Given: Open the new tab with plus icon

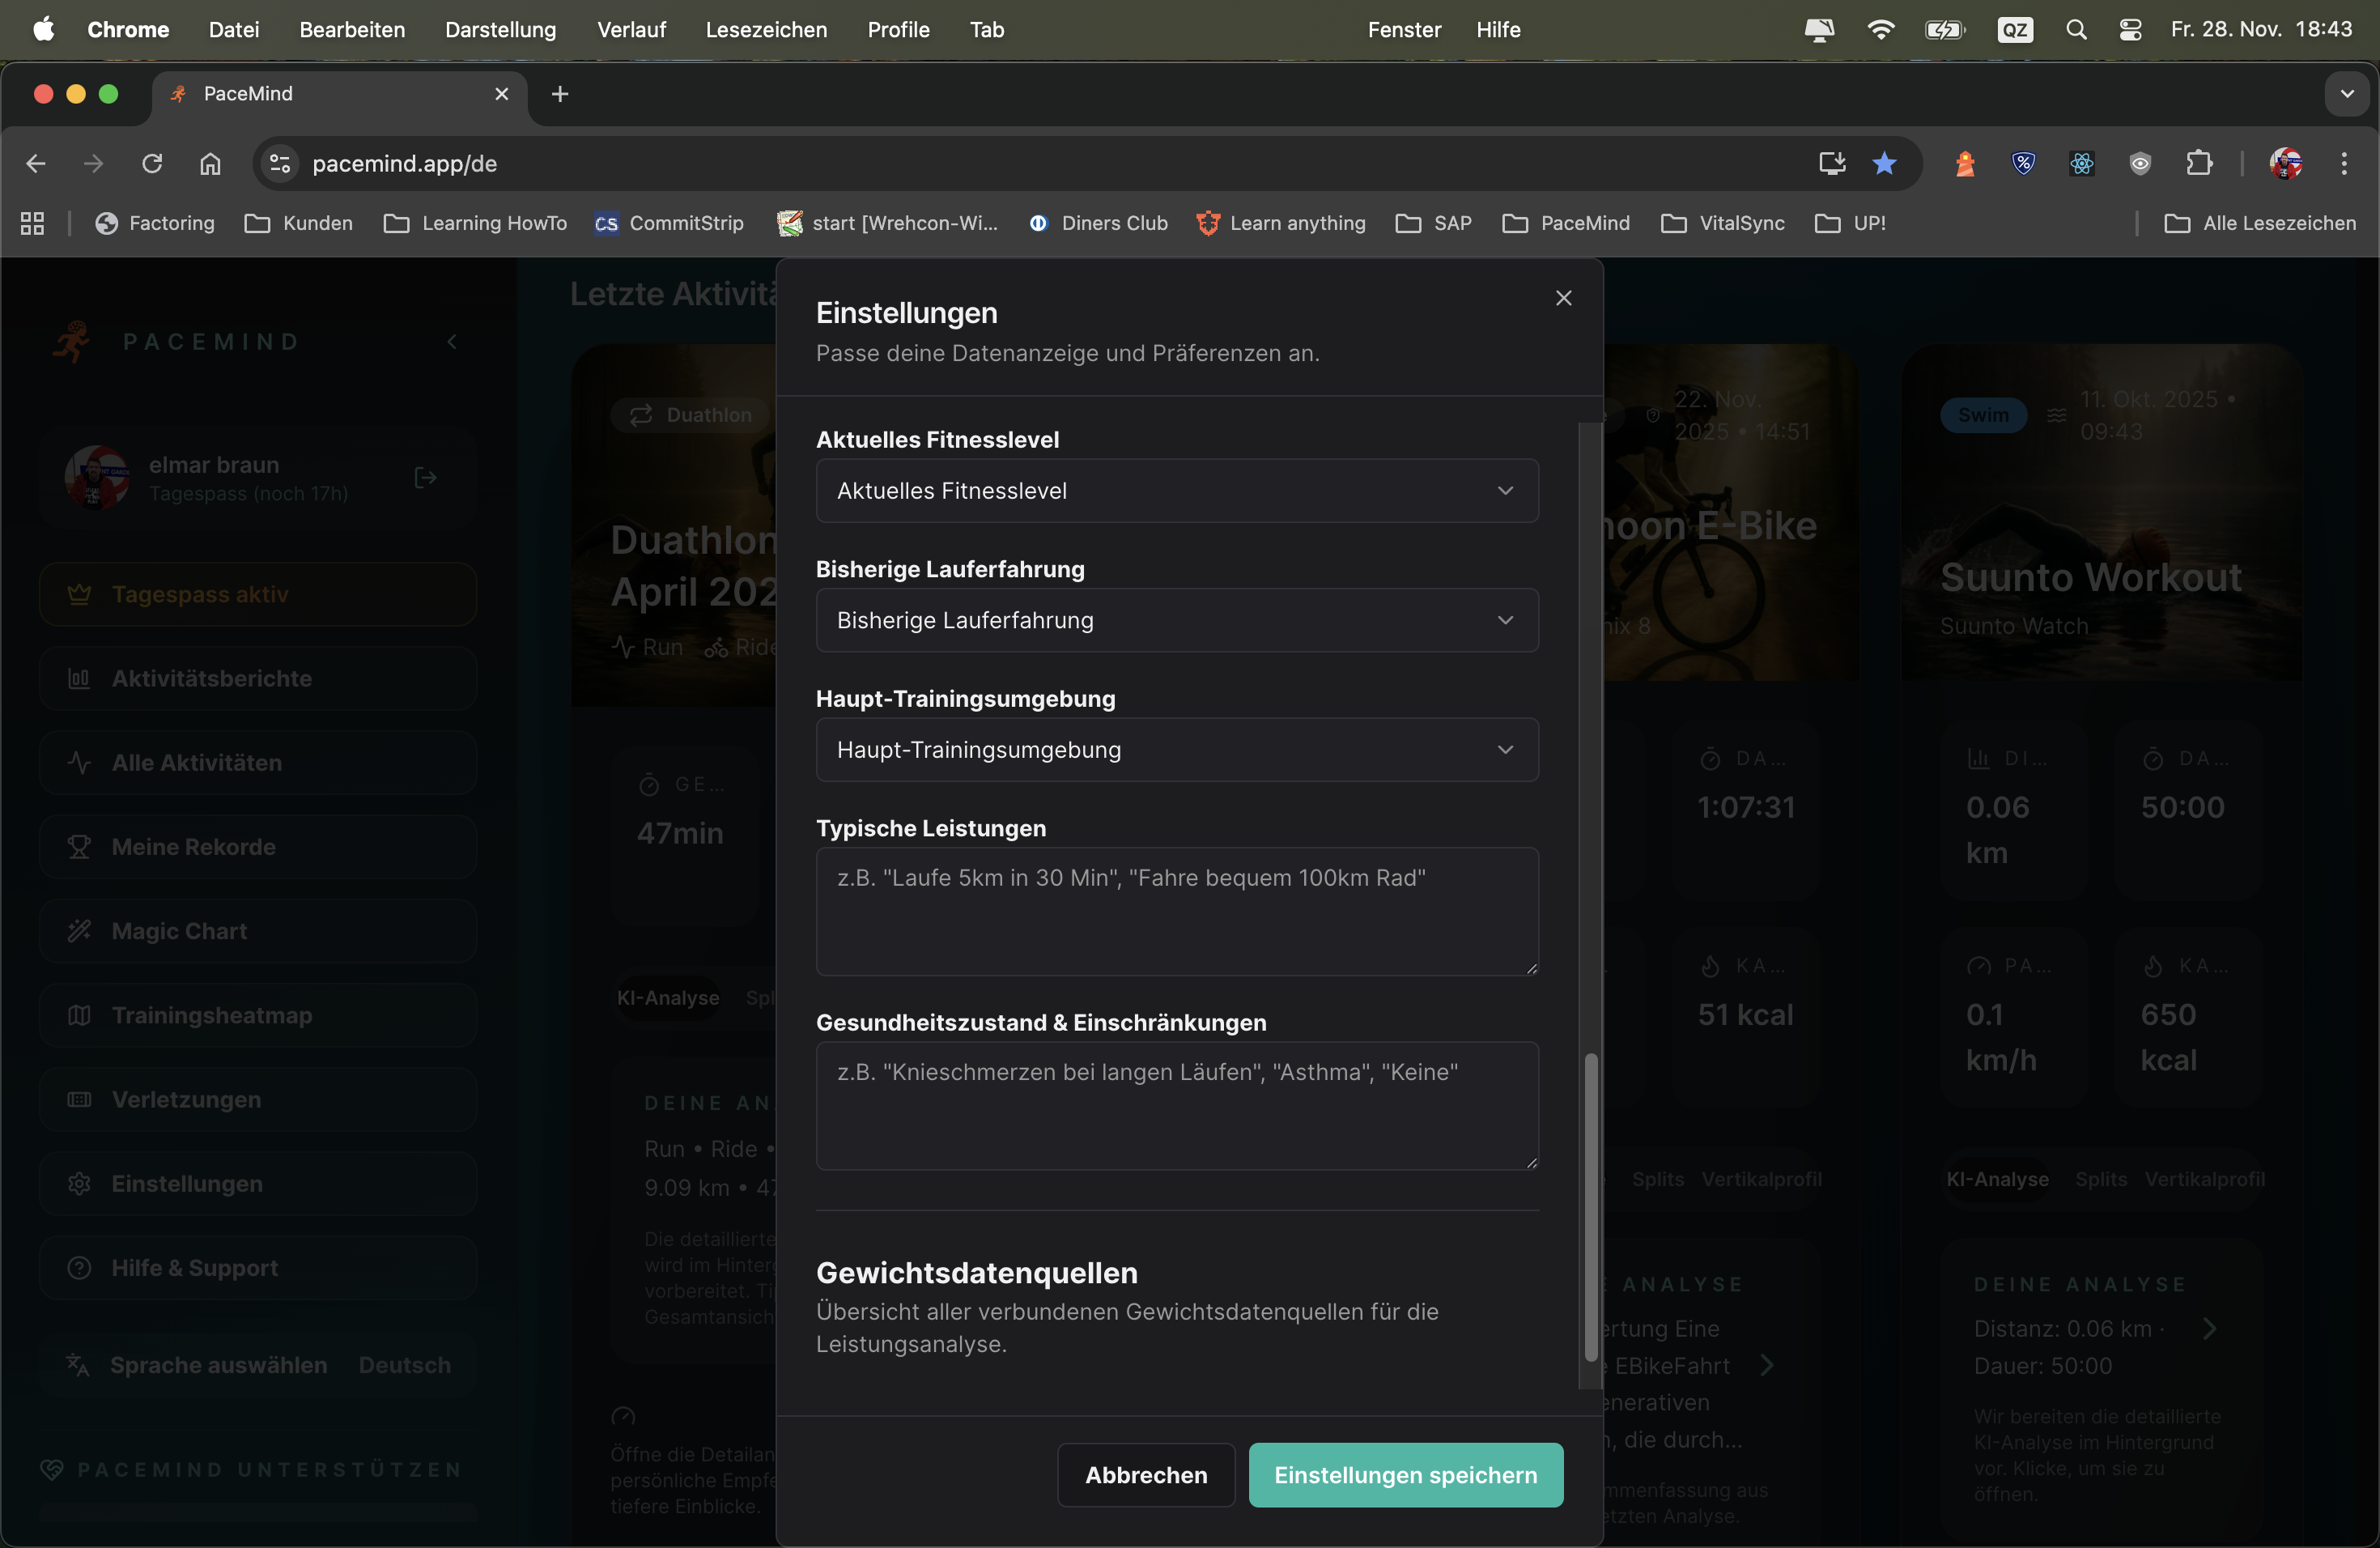Looking at the screenshot, I should click(560, 94).
